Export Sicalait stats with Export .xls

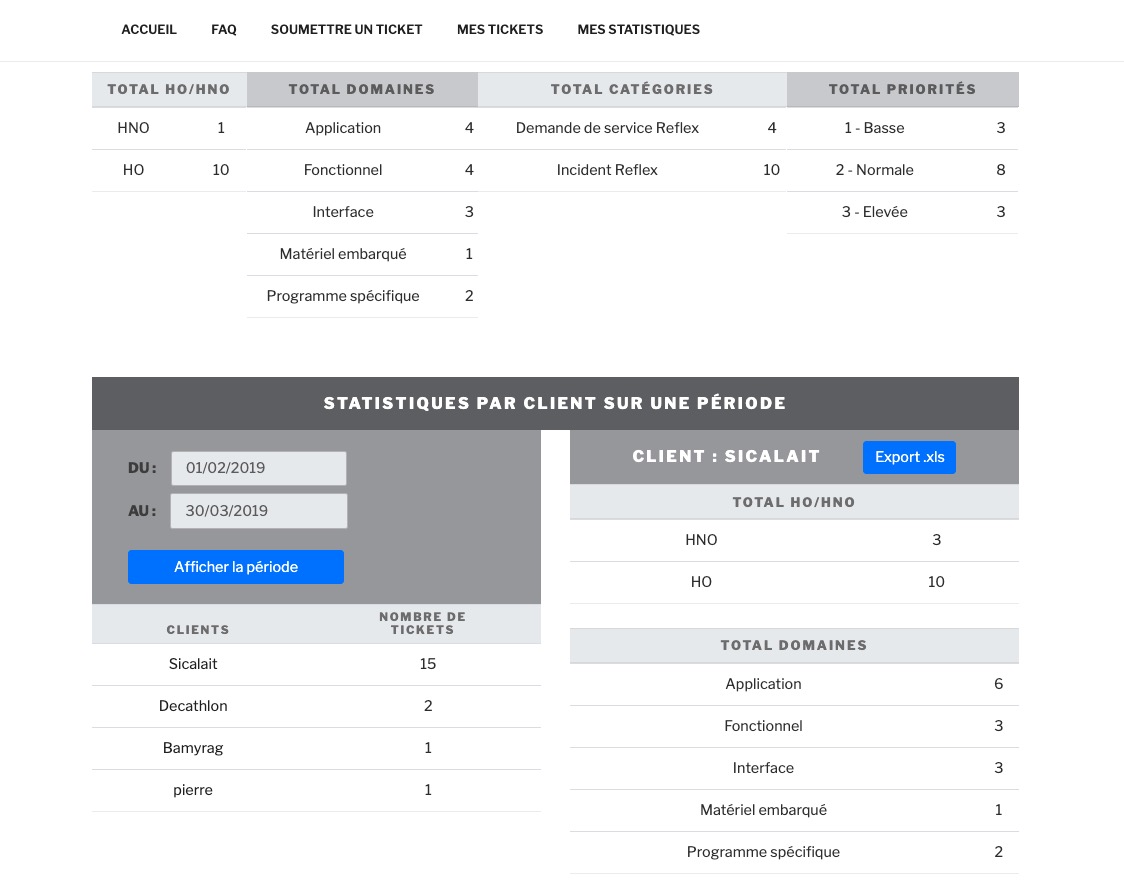[x=909, y=457]
